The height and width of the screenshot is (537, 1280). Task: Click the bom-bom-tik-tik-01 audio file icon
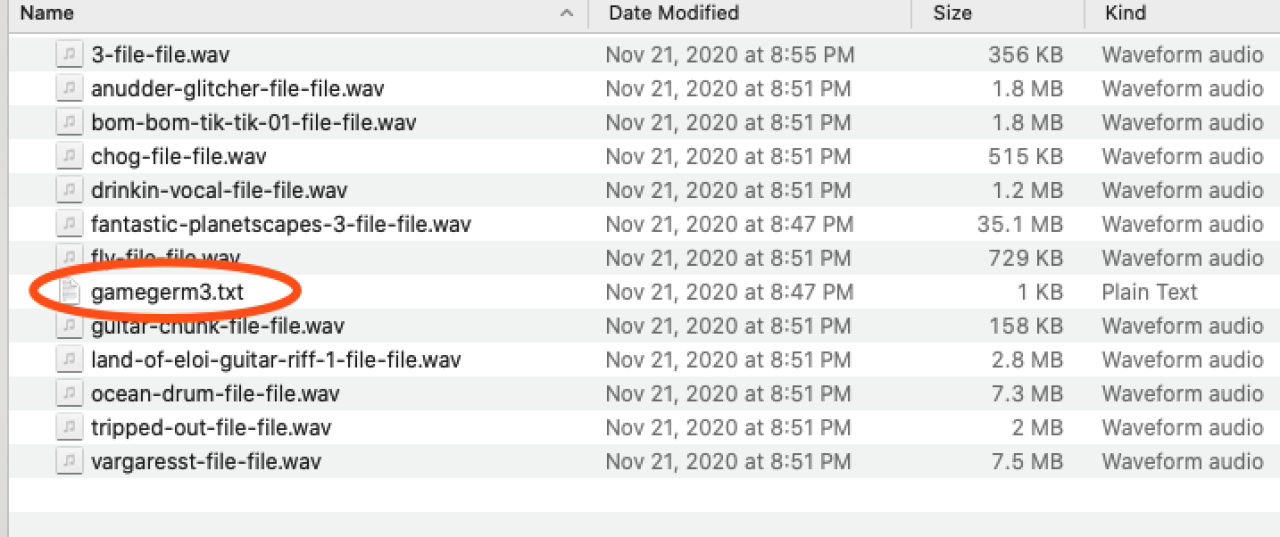point(68,122)
